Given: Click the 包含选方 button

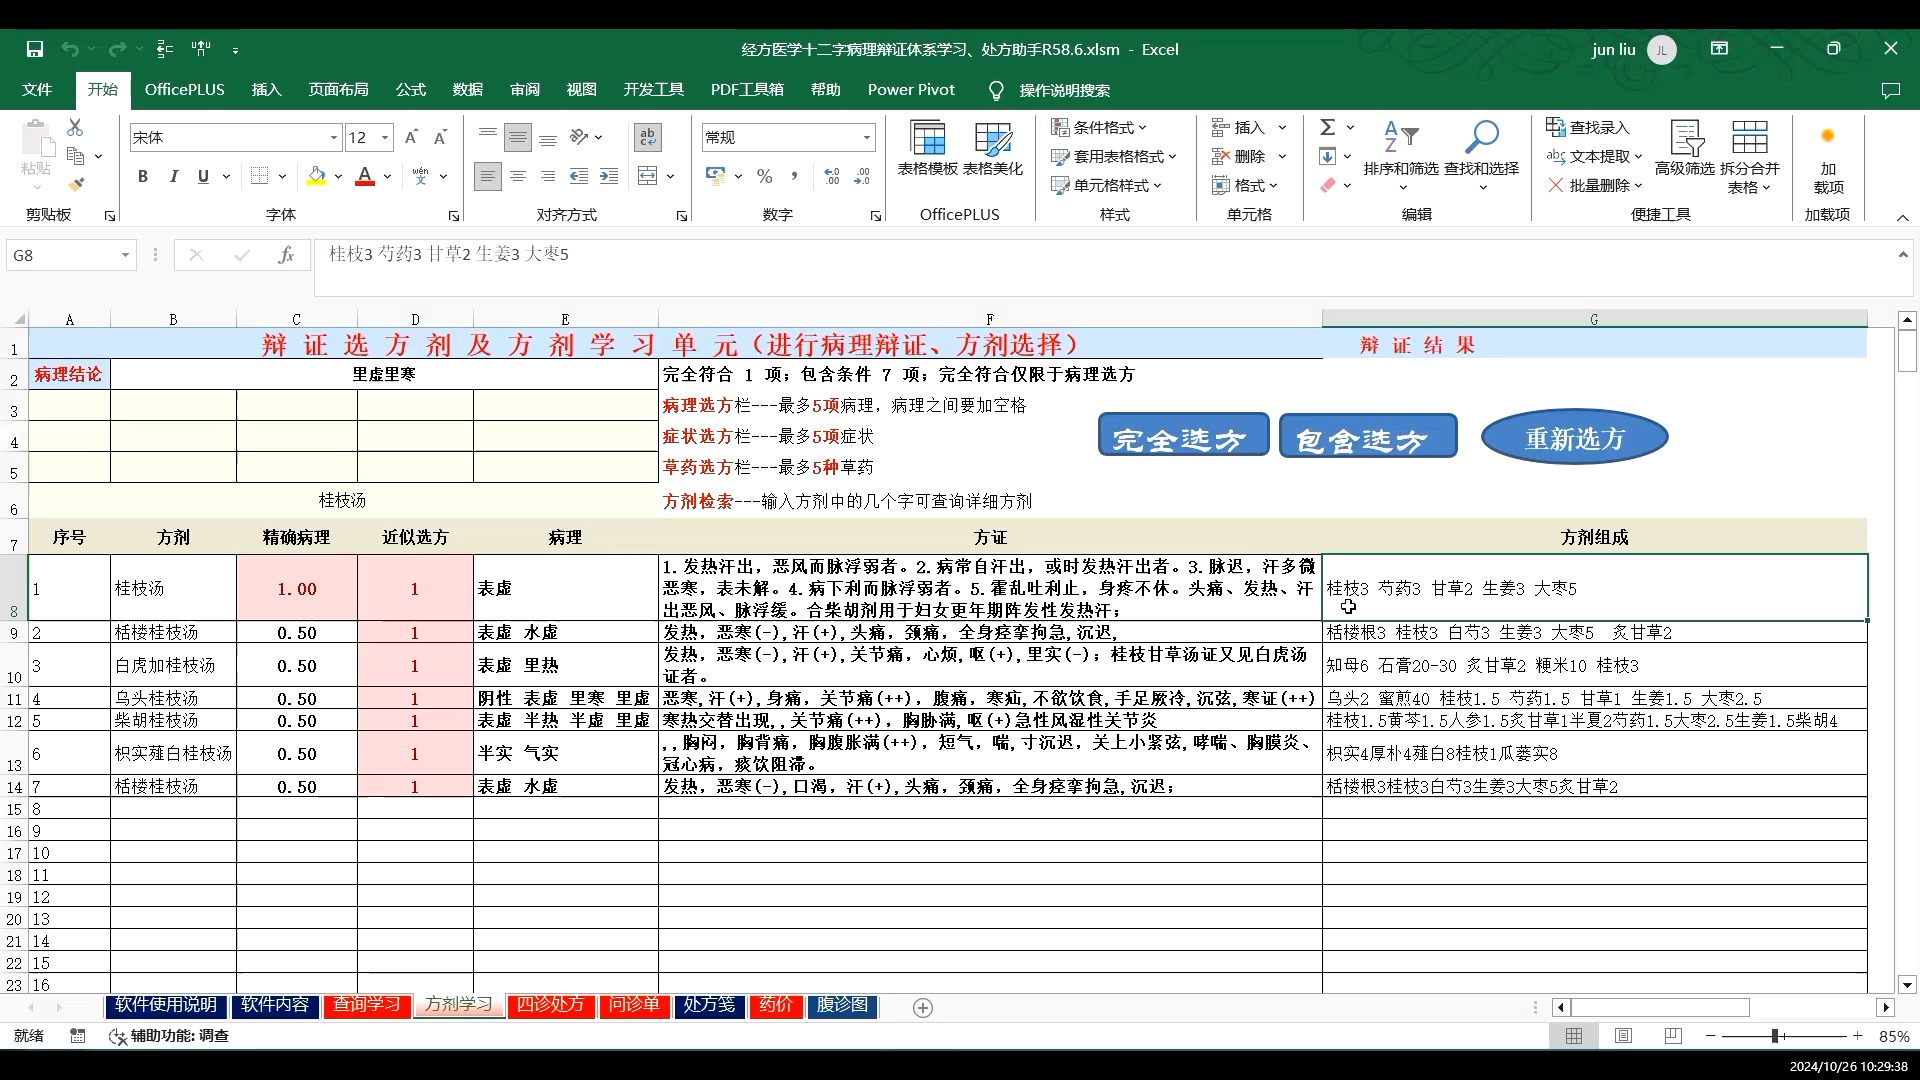Looking at the screenshot, I should click(1368, 437).
